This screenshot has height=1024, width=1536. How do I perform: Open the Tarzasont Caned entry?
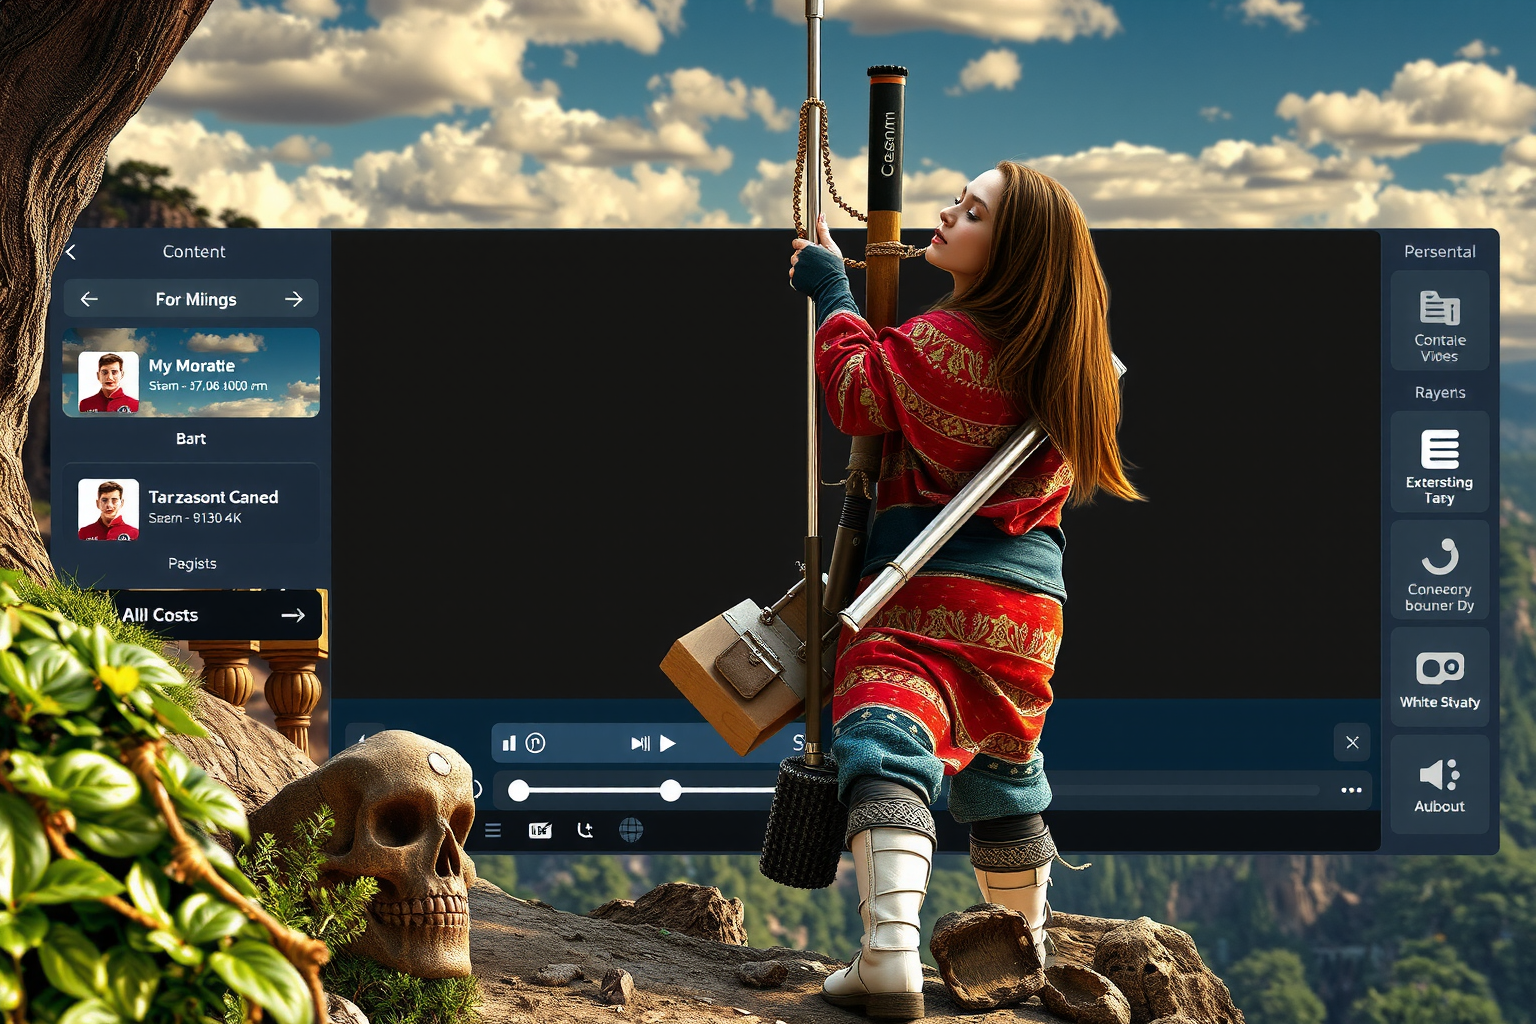(x=191, y=506)
